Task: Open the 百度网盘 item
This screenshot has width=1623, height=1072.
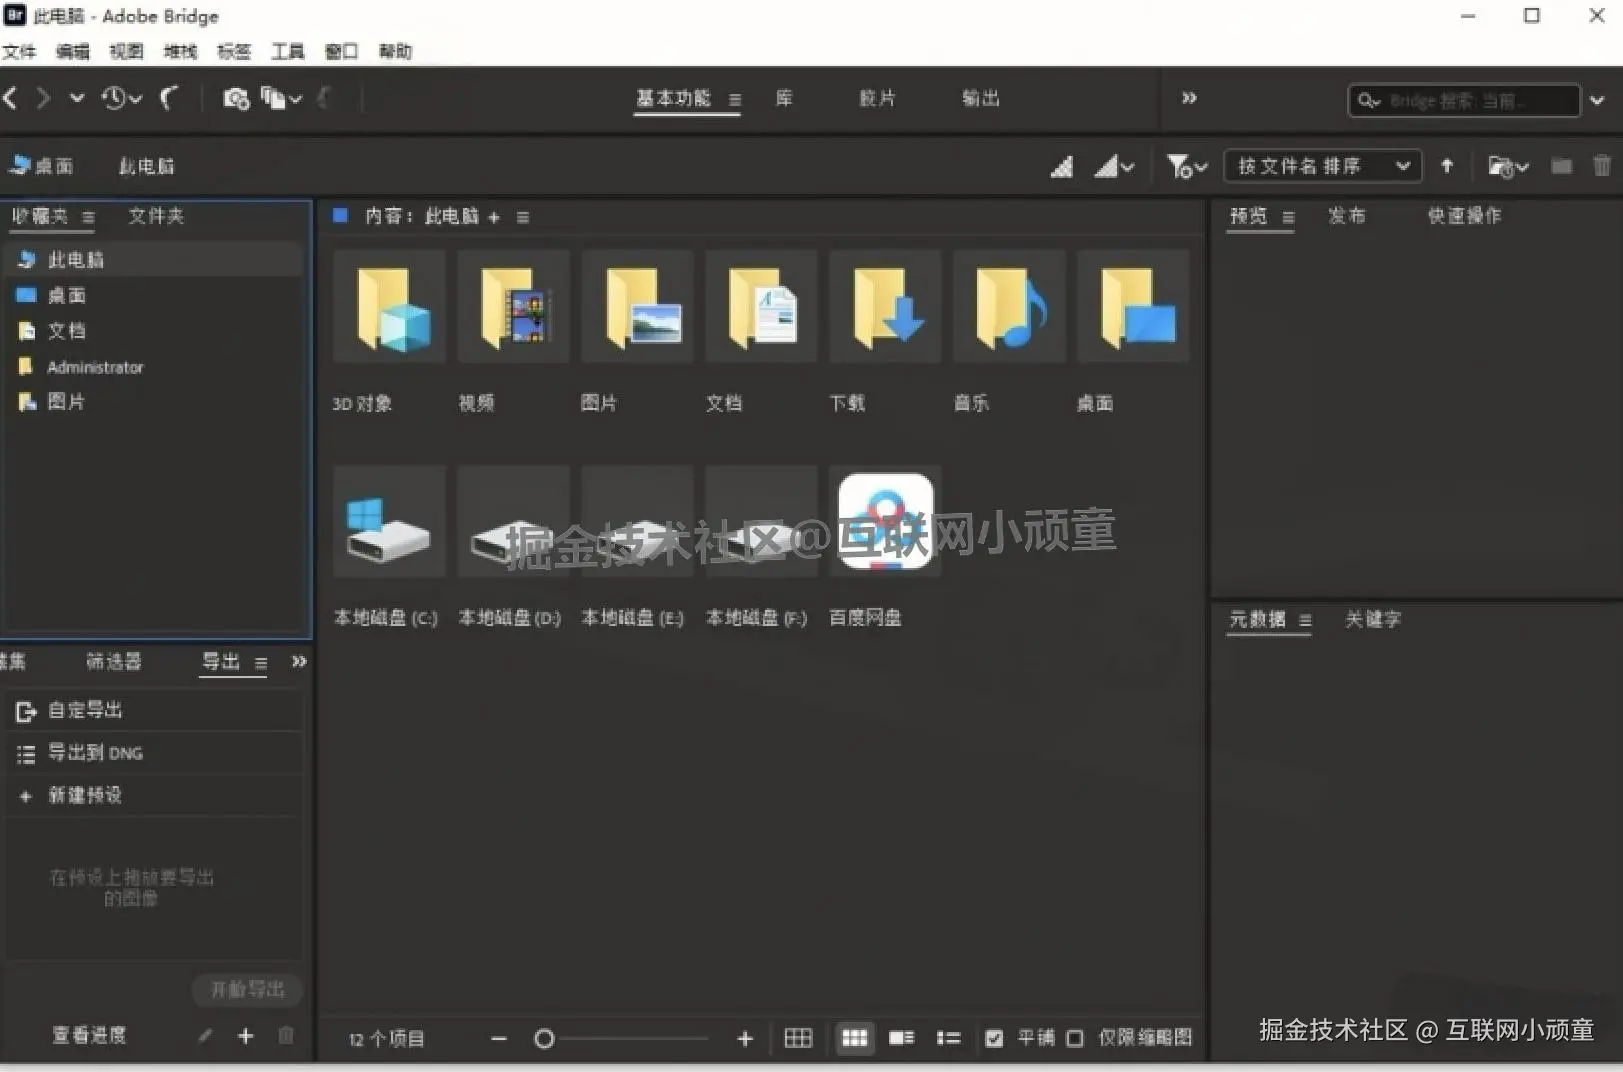Action: (884, 520)
